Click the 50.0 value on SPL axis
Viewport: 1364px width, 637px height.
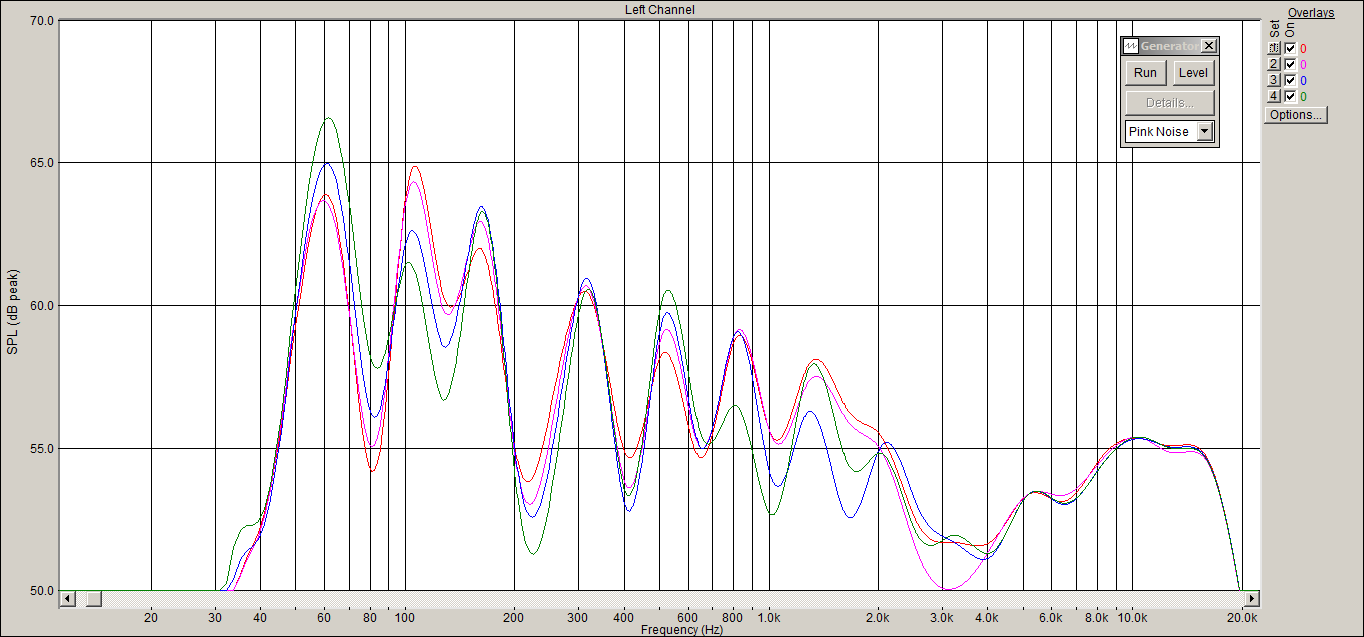coord(42,591)
